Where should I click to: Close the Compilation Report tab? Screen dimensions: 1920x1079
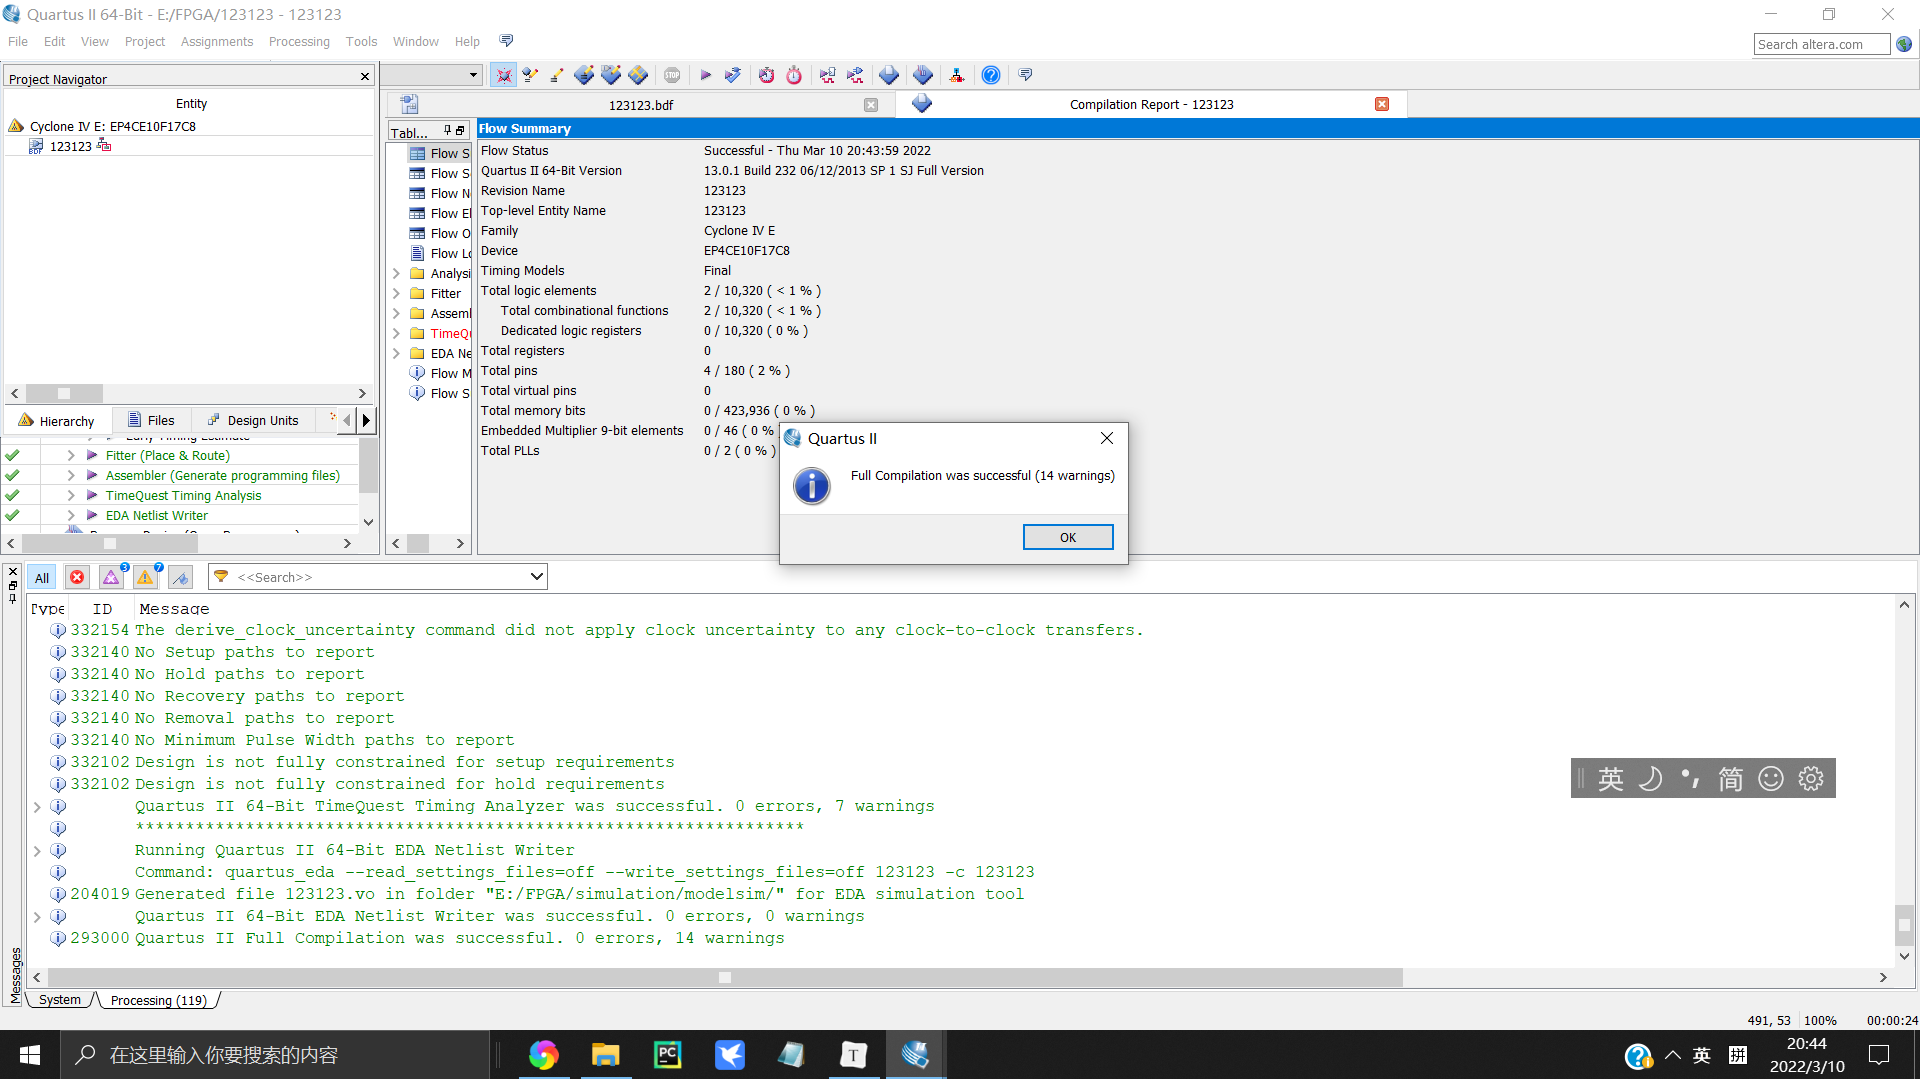click(1382, 104)
